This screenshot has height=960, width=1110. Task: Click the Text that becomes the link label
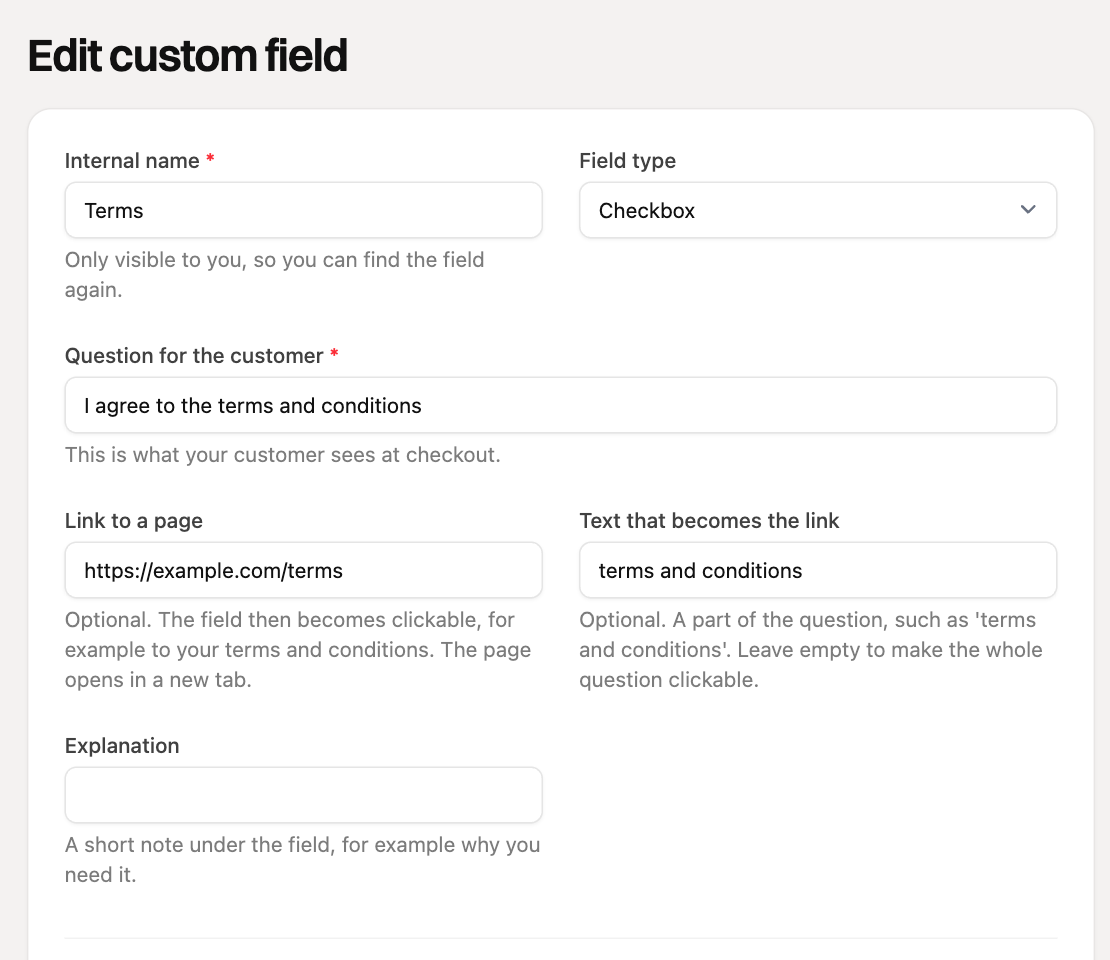709,521
